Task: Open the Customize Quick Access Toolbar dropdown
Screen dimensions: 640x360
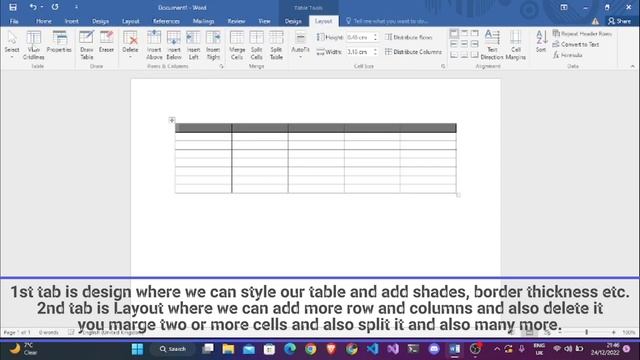Action: [76, 7]
